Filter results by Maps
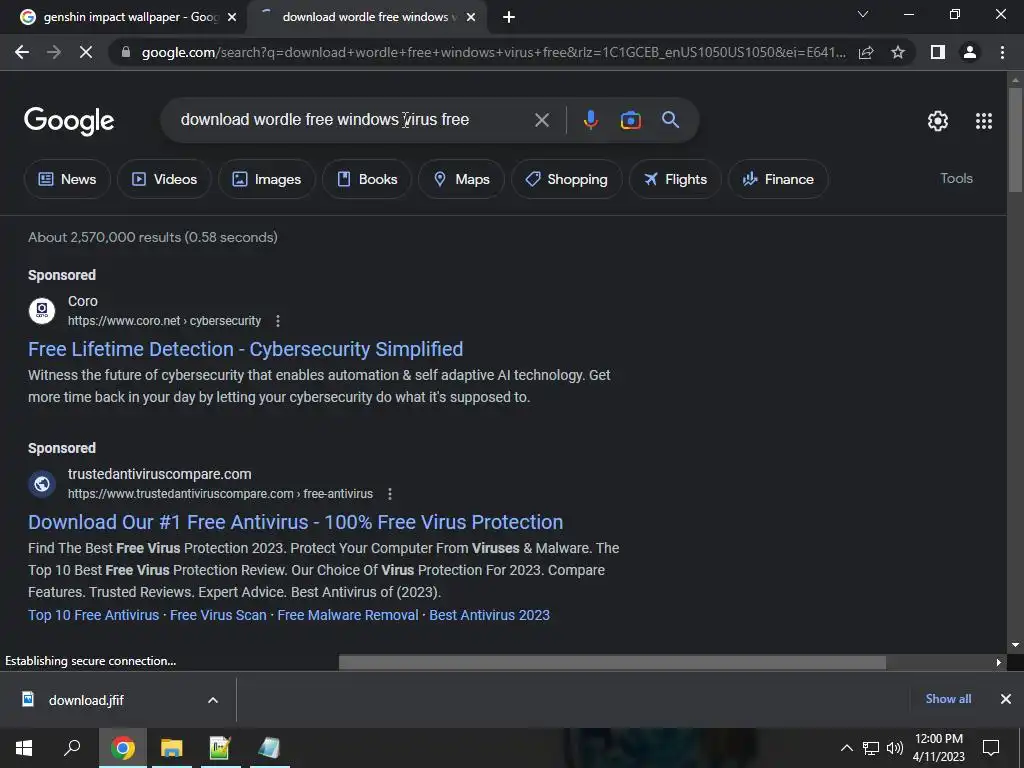Image resolution: width=1024 pixels, height=768 pixels. click(461, 179)
